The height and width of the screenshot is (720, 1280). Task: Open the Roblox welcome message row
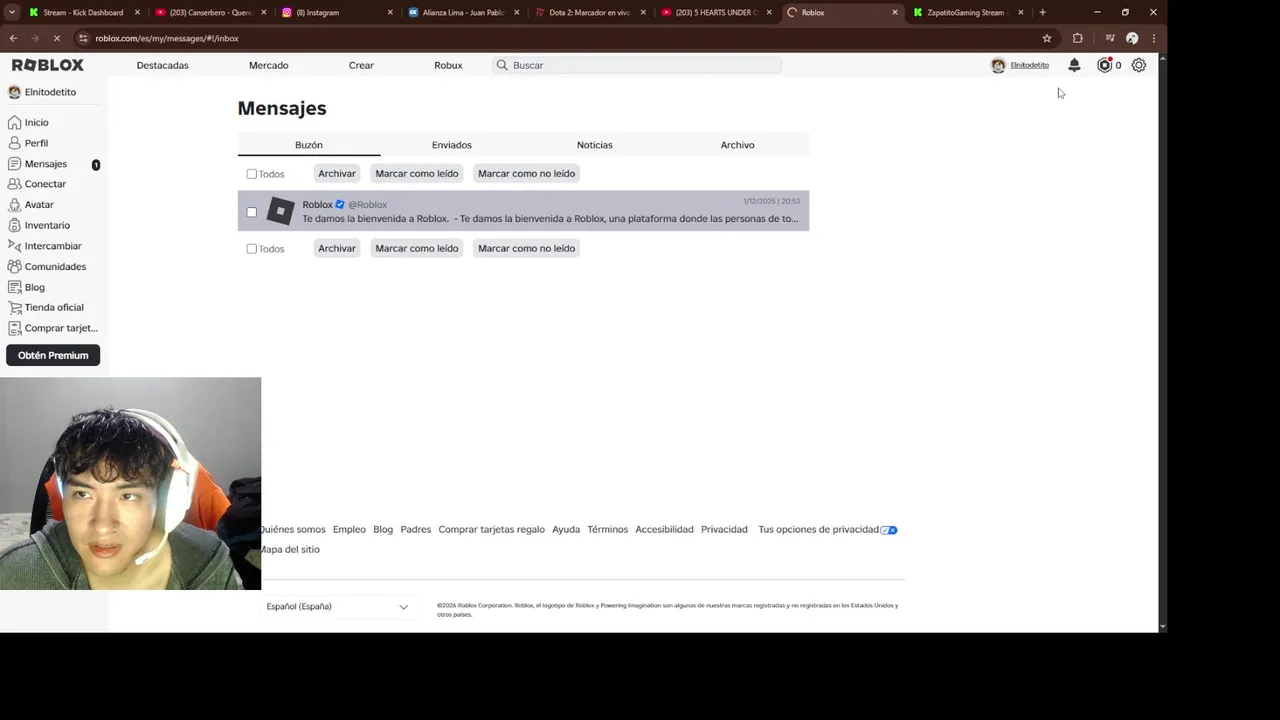pos(523,211)
